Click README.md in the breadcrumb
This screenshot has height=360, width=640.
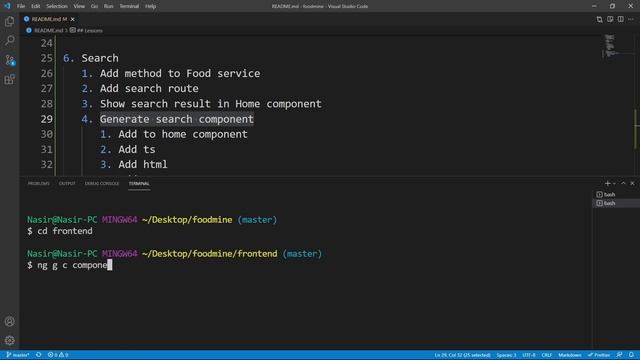[x=48, y=31]
